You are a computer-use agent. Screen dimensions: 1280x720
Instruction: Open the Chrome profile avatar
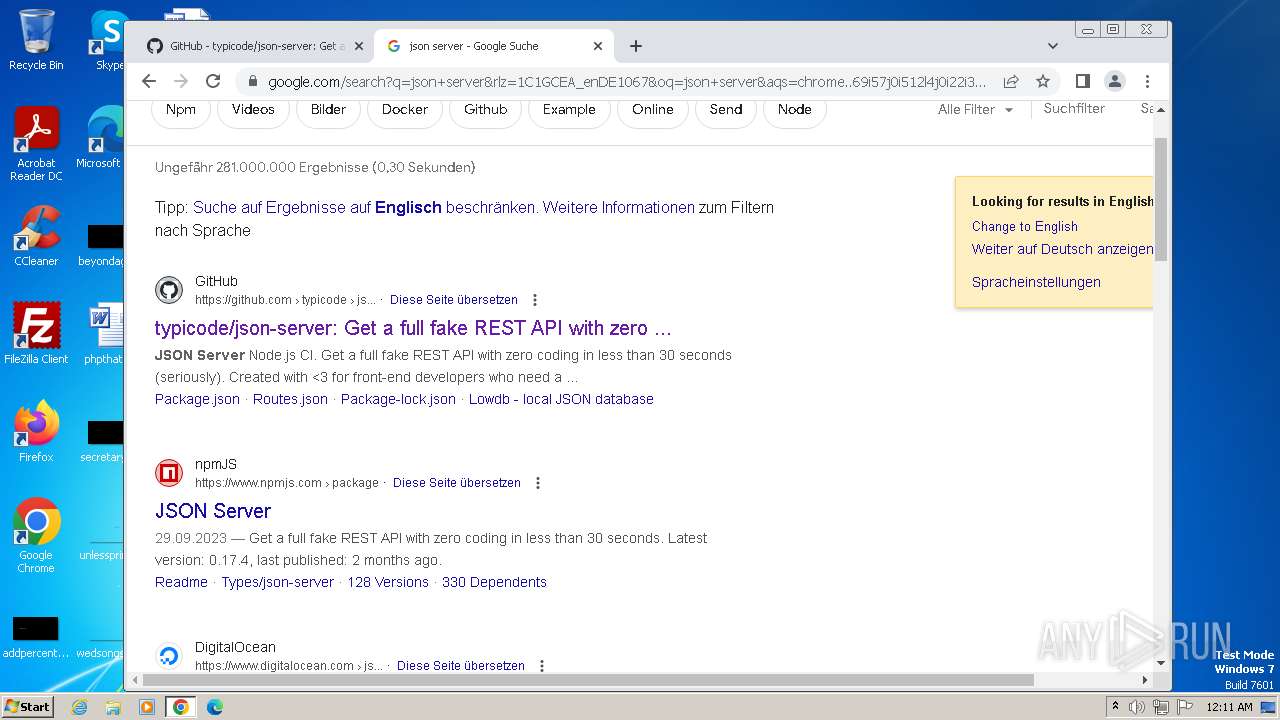coord(1115,81)
